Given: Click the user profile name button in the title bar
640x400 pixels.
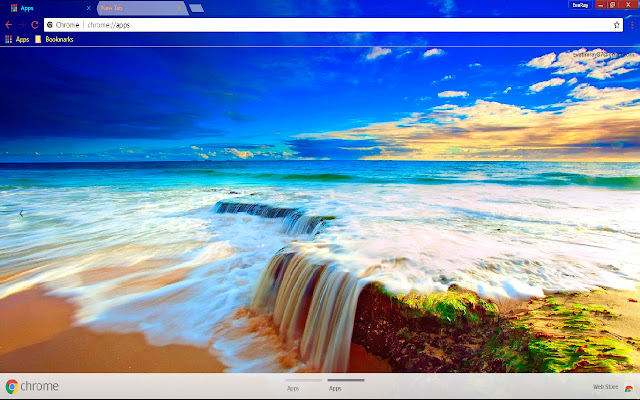Looking at the screenshot, I should pyautogui.click(x=580, y=5).
